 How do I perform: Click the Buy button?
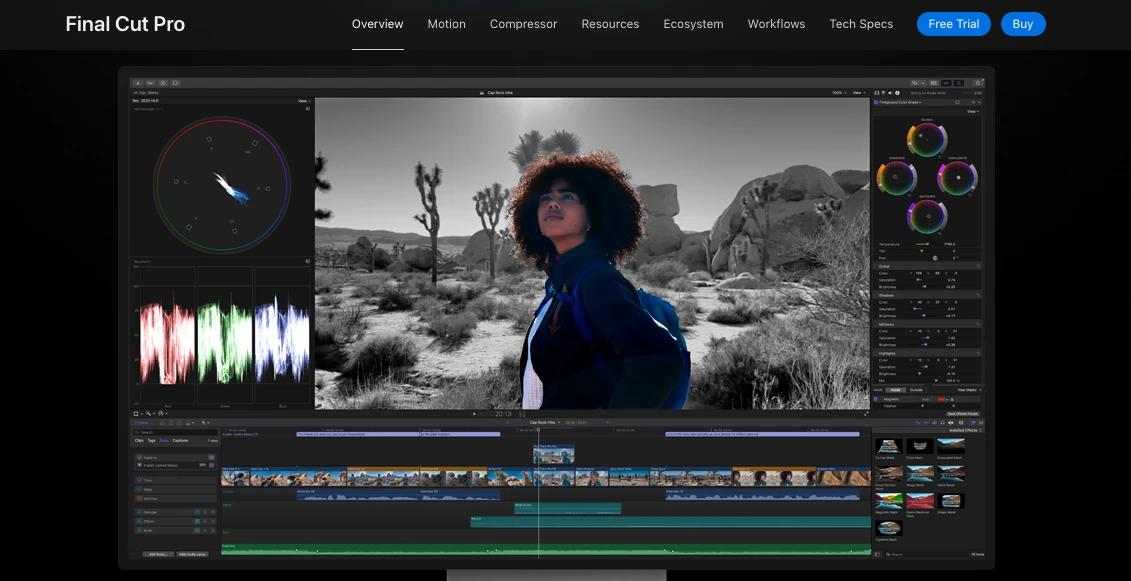point(1023,24)
